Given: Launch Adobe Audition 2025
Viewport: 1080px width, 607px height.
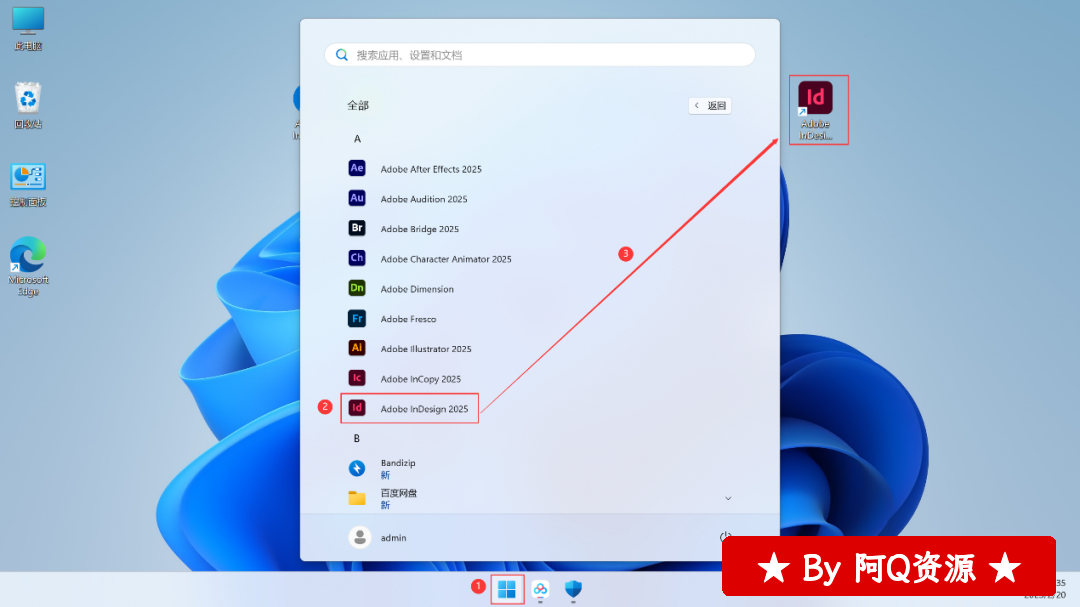Looking at the screenshot, I should click(x=408, y=198).
